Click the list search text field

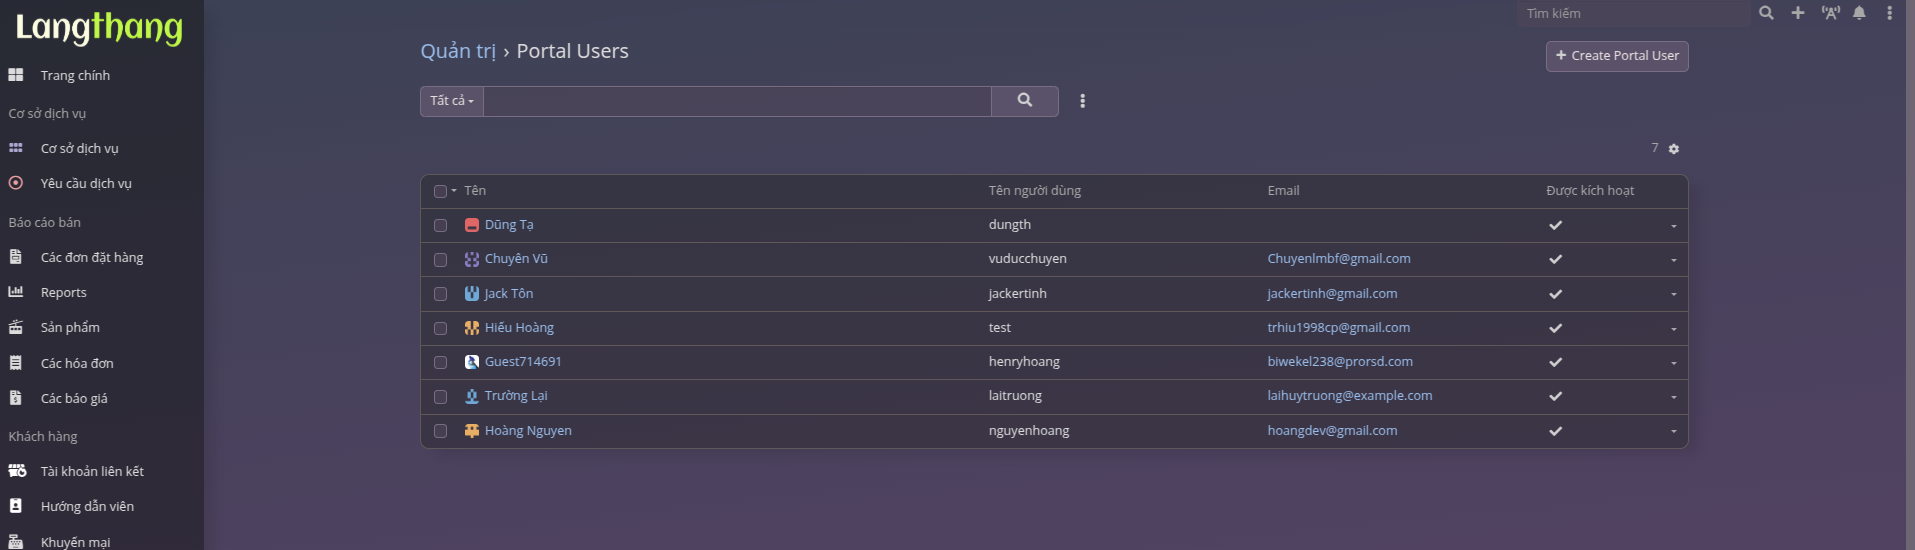point(737,101)
